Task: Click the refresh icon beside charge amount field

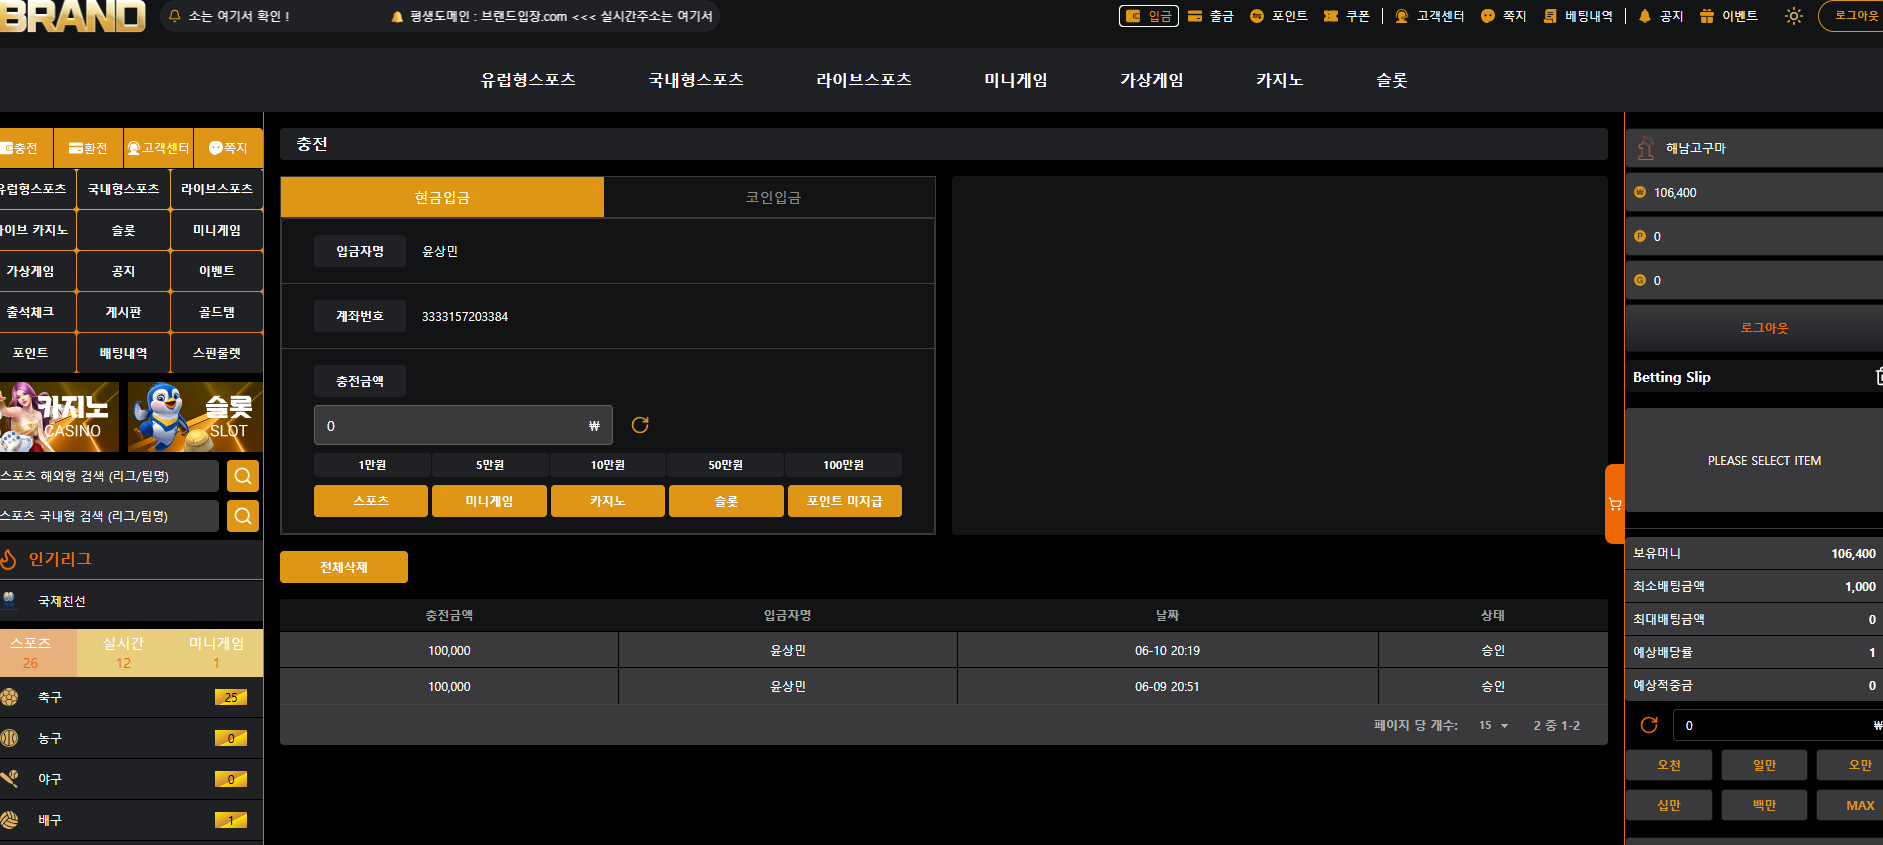Action: [640, 425]
